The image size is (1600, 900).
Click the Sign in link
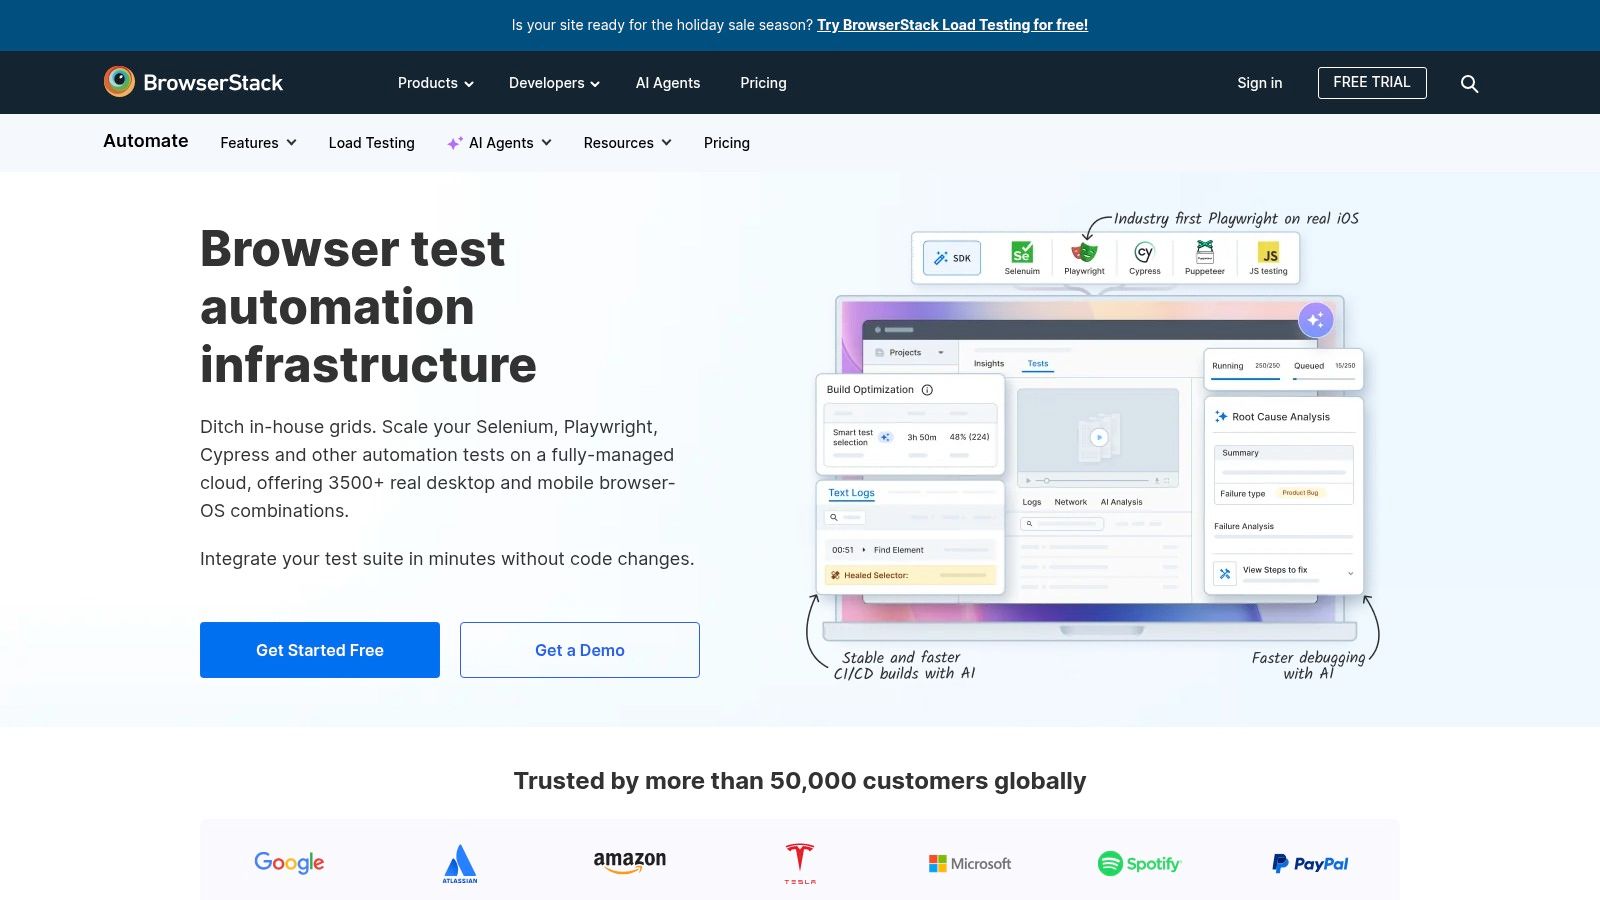click(x=1260, y=83)
